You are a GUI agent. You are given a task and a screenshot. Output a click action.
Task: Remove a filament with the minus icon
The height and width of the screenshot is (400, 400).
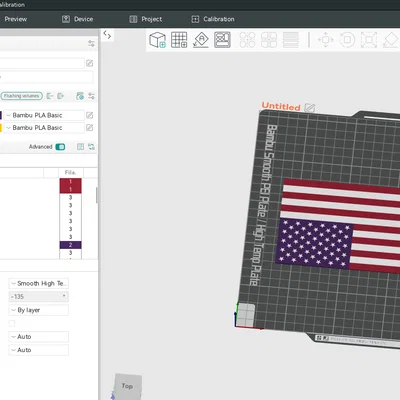coord(50,96)
